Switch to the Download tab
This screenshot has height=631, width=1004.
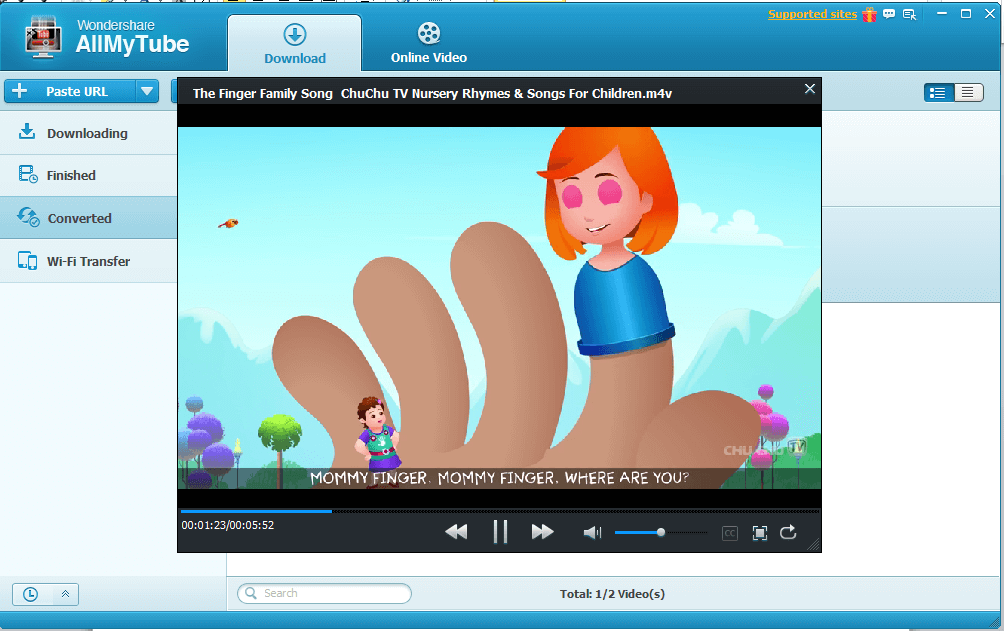pyautogui.click(x=295, y=44)
